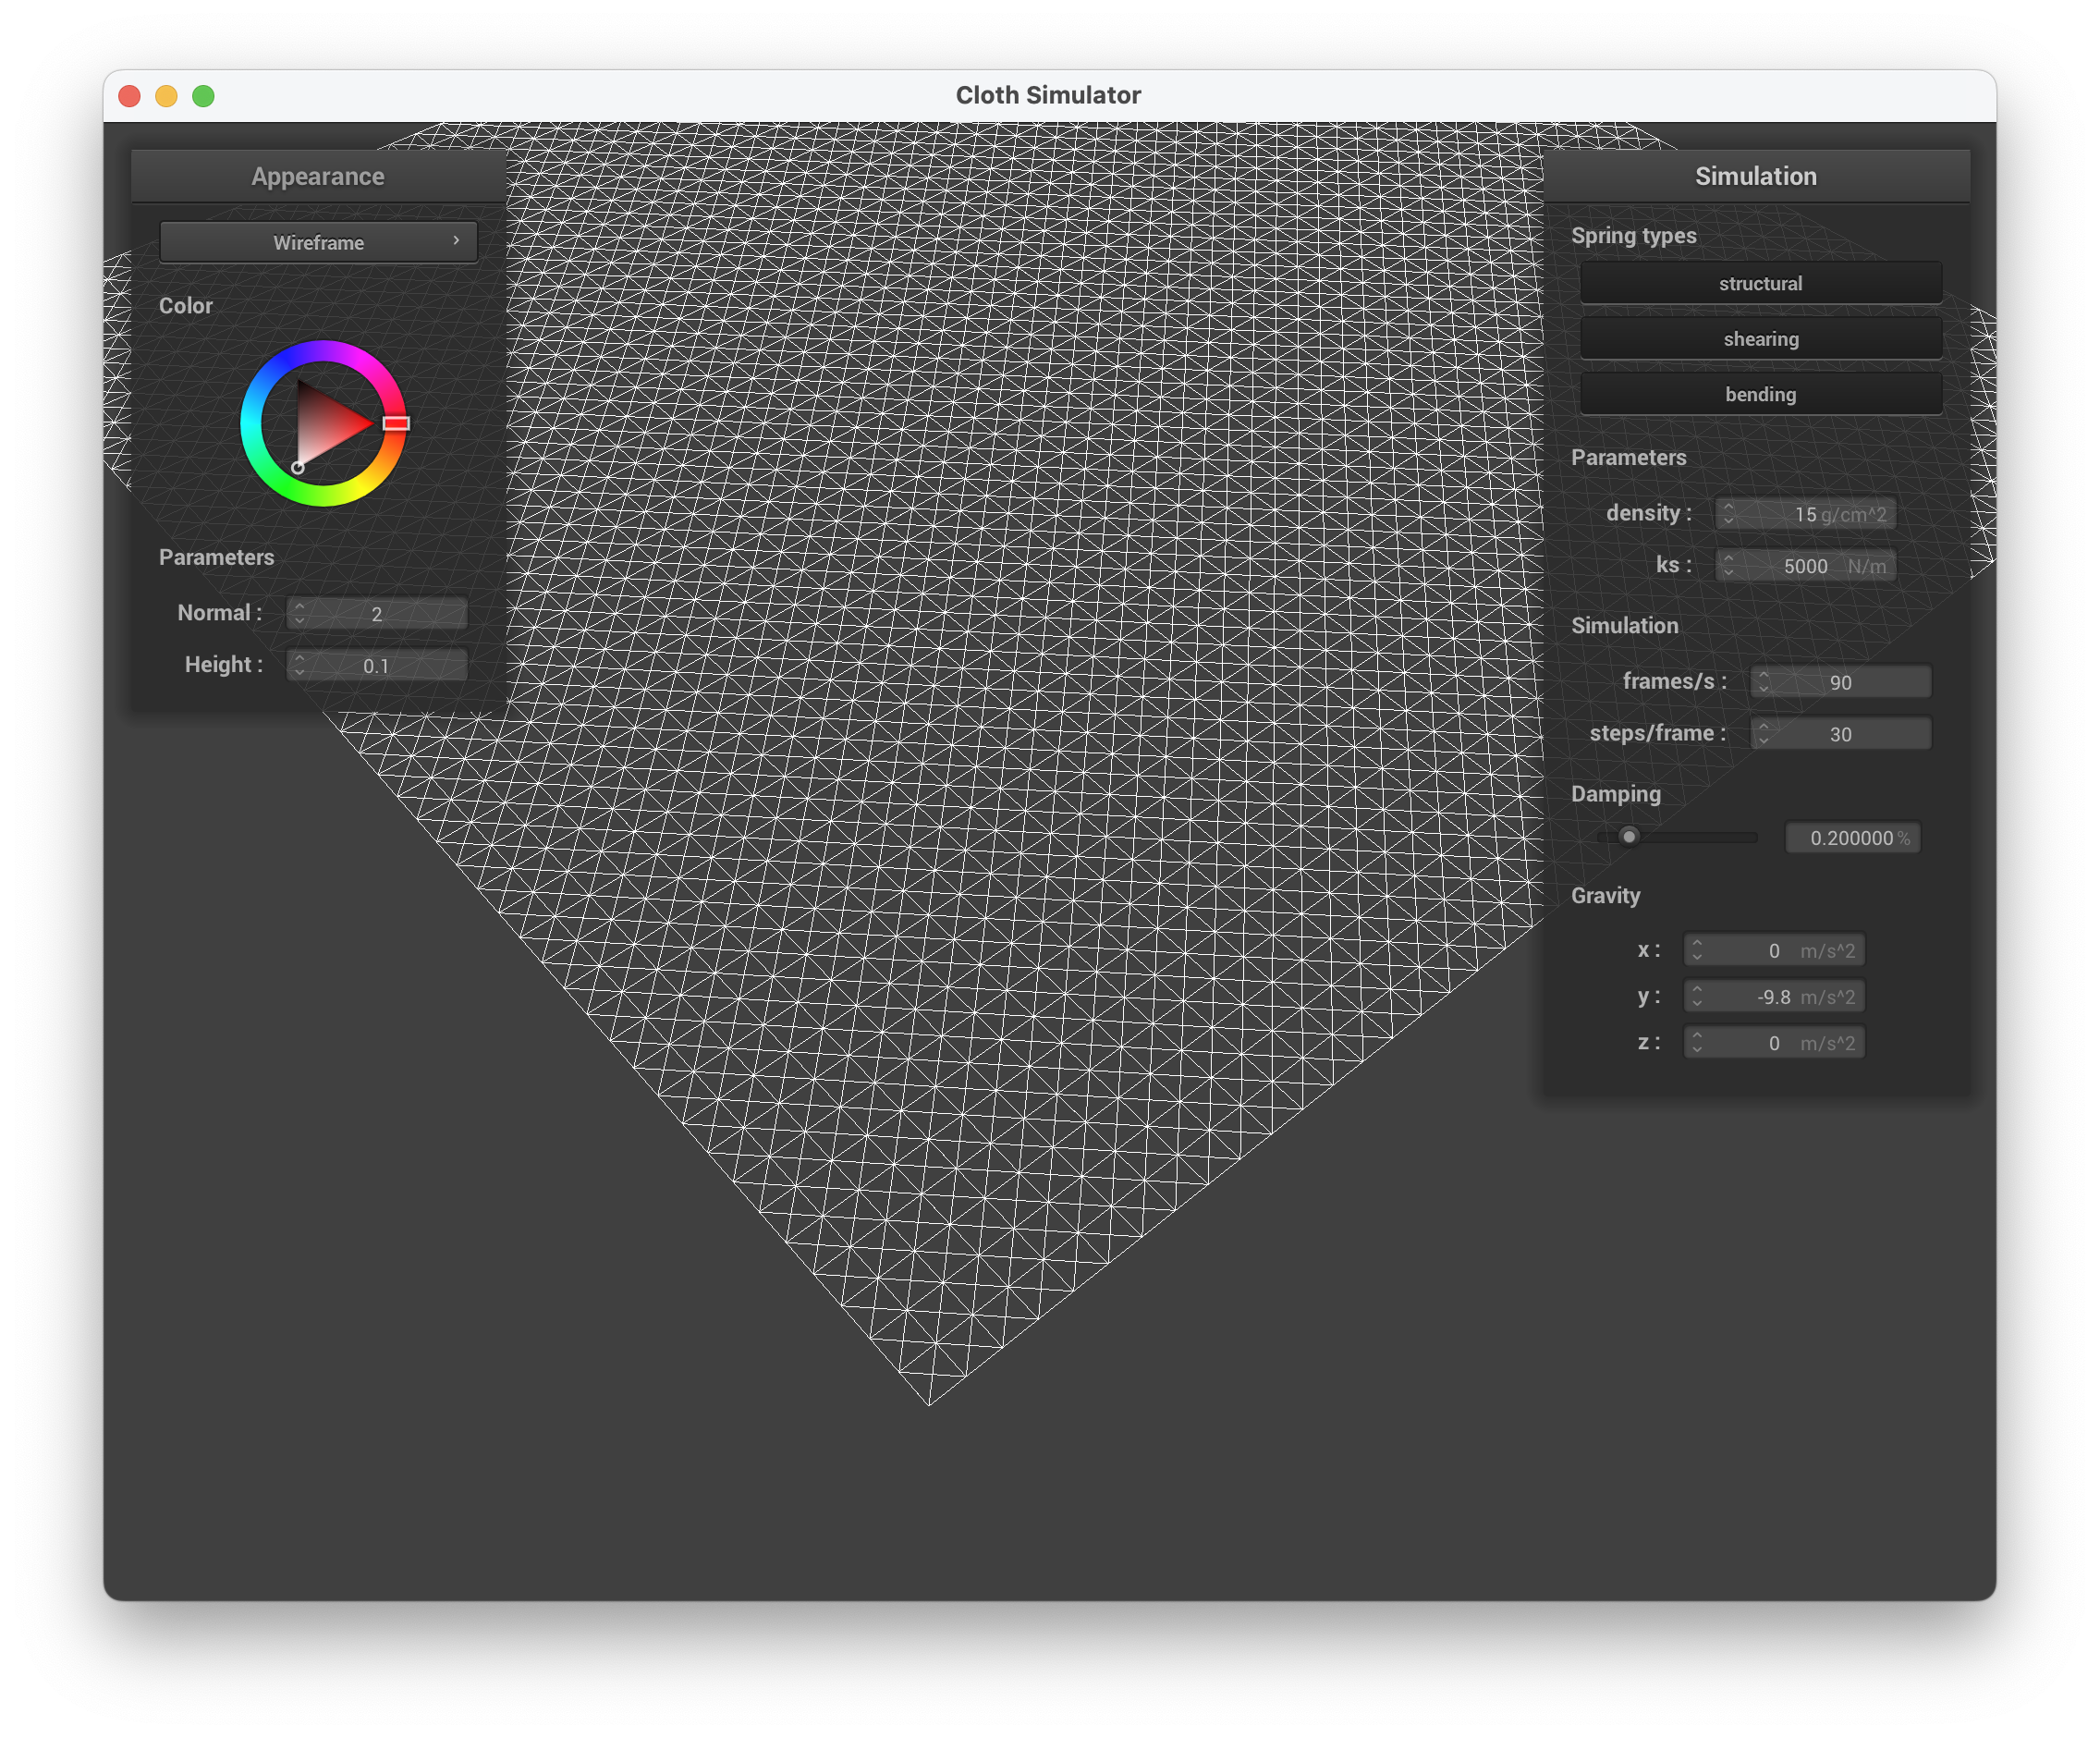Viewport: 2100px width, 1738px height.
Task: Click the Appearance panel header
Action: (x=318, y=176)
